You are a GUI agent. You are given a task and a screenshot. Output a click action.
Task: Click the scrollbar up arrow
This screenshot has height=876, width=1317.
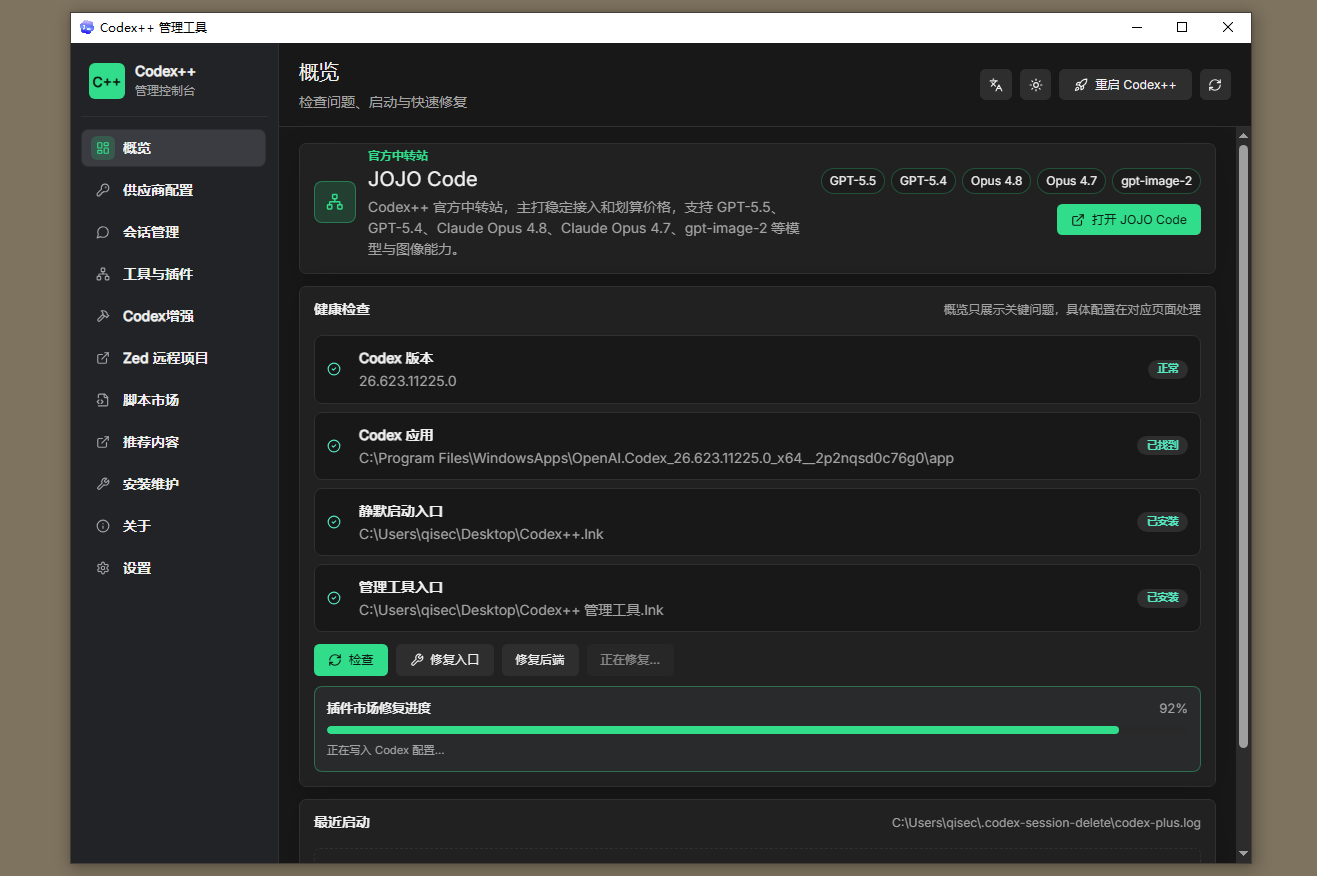coord(1244,136)
